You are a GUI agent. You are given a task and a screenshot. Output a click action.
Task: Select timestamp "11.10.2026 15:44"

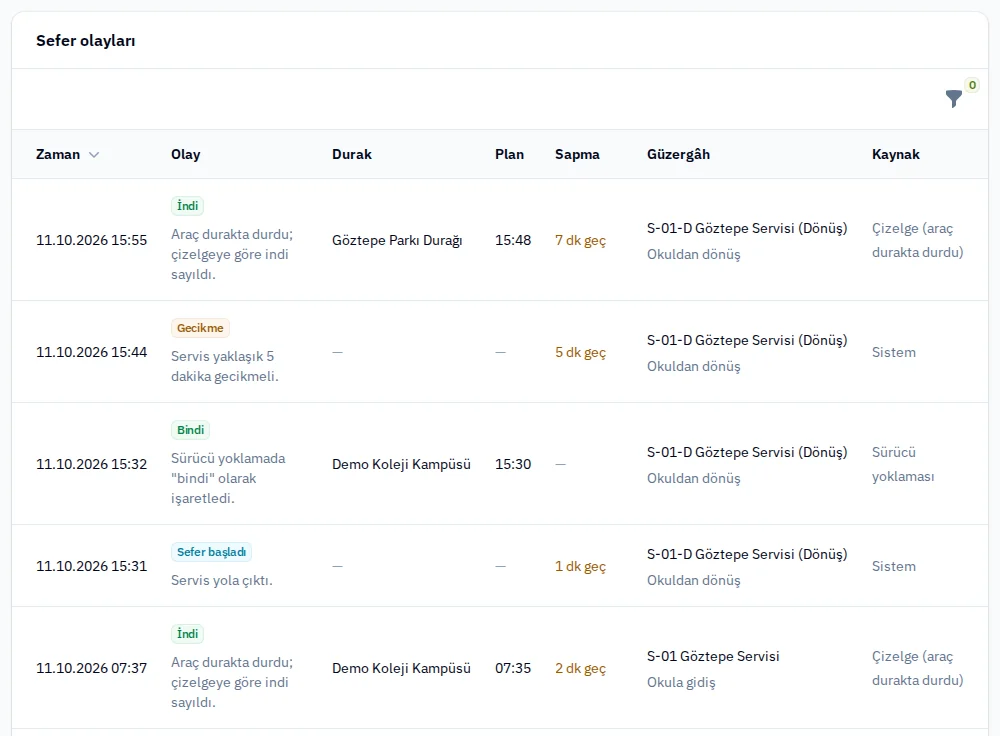[x=91, y=352]
